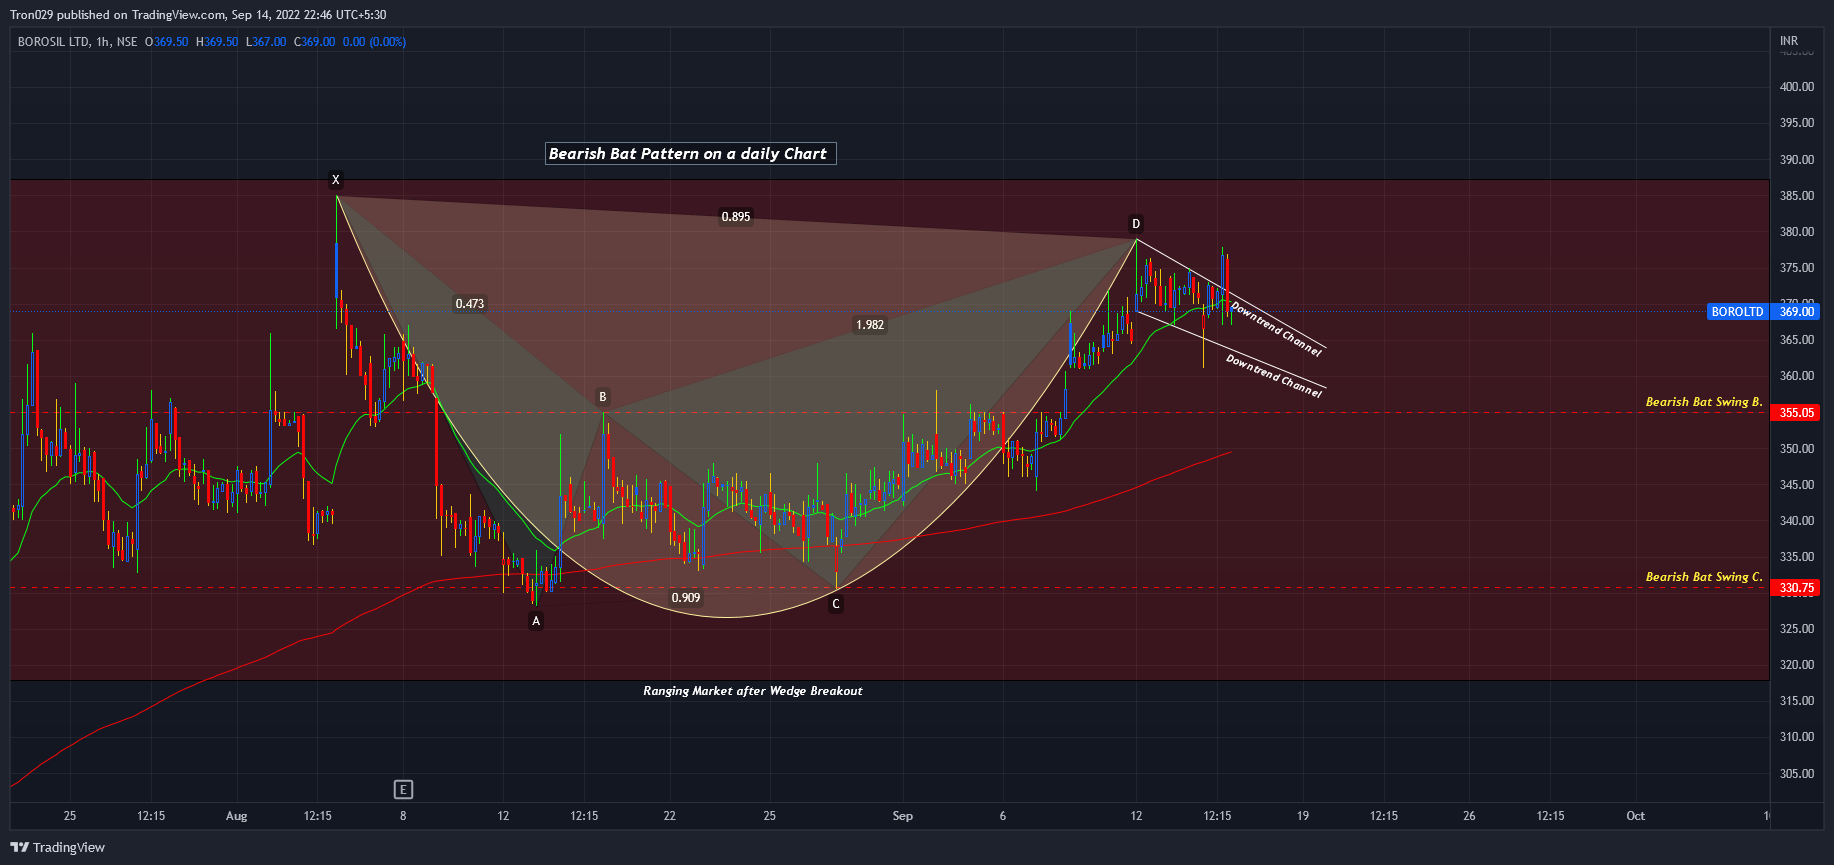Click the INR currency label

1789,41
